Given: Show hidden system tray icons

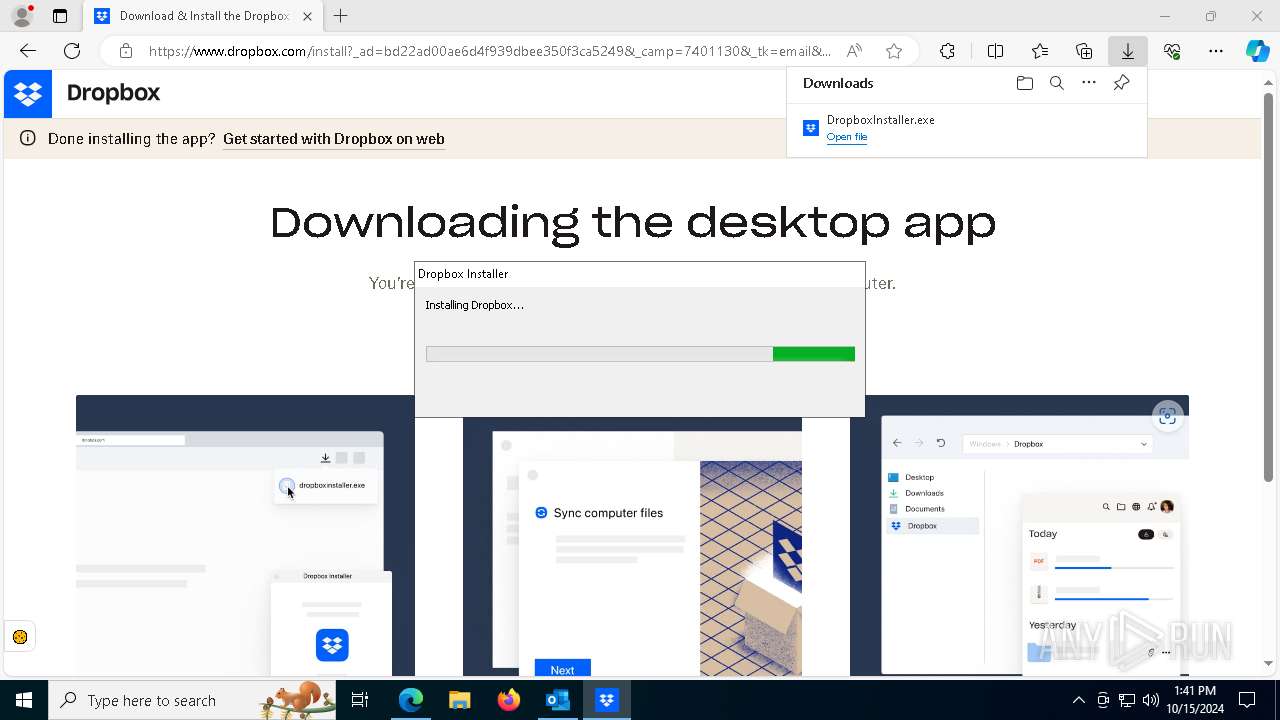Looking at the screenshot, I should click(x=1078, y=700).
